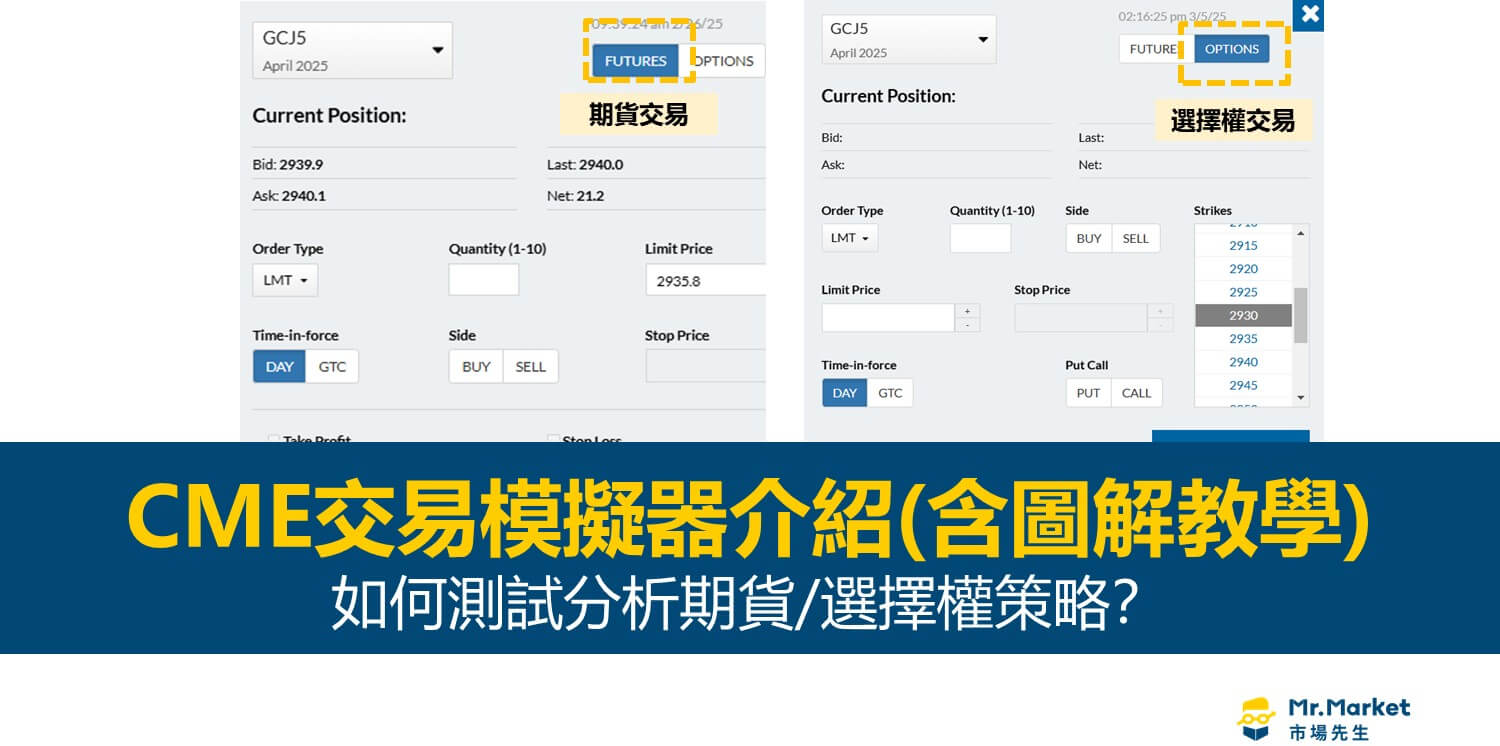Screen dimensions: 1500x746
Task: Toggle DAY time-in-force in futures panel
Action: coord(279,366)
